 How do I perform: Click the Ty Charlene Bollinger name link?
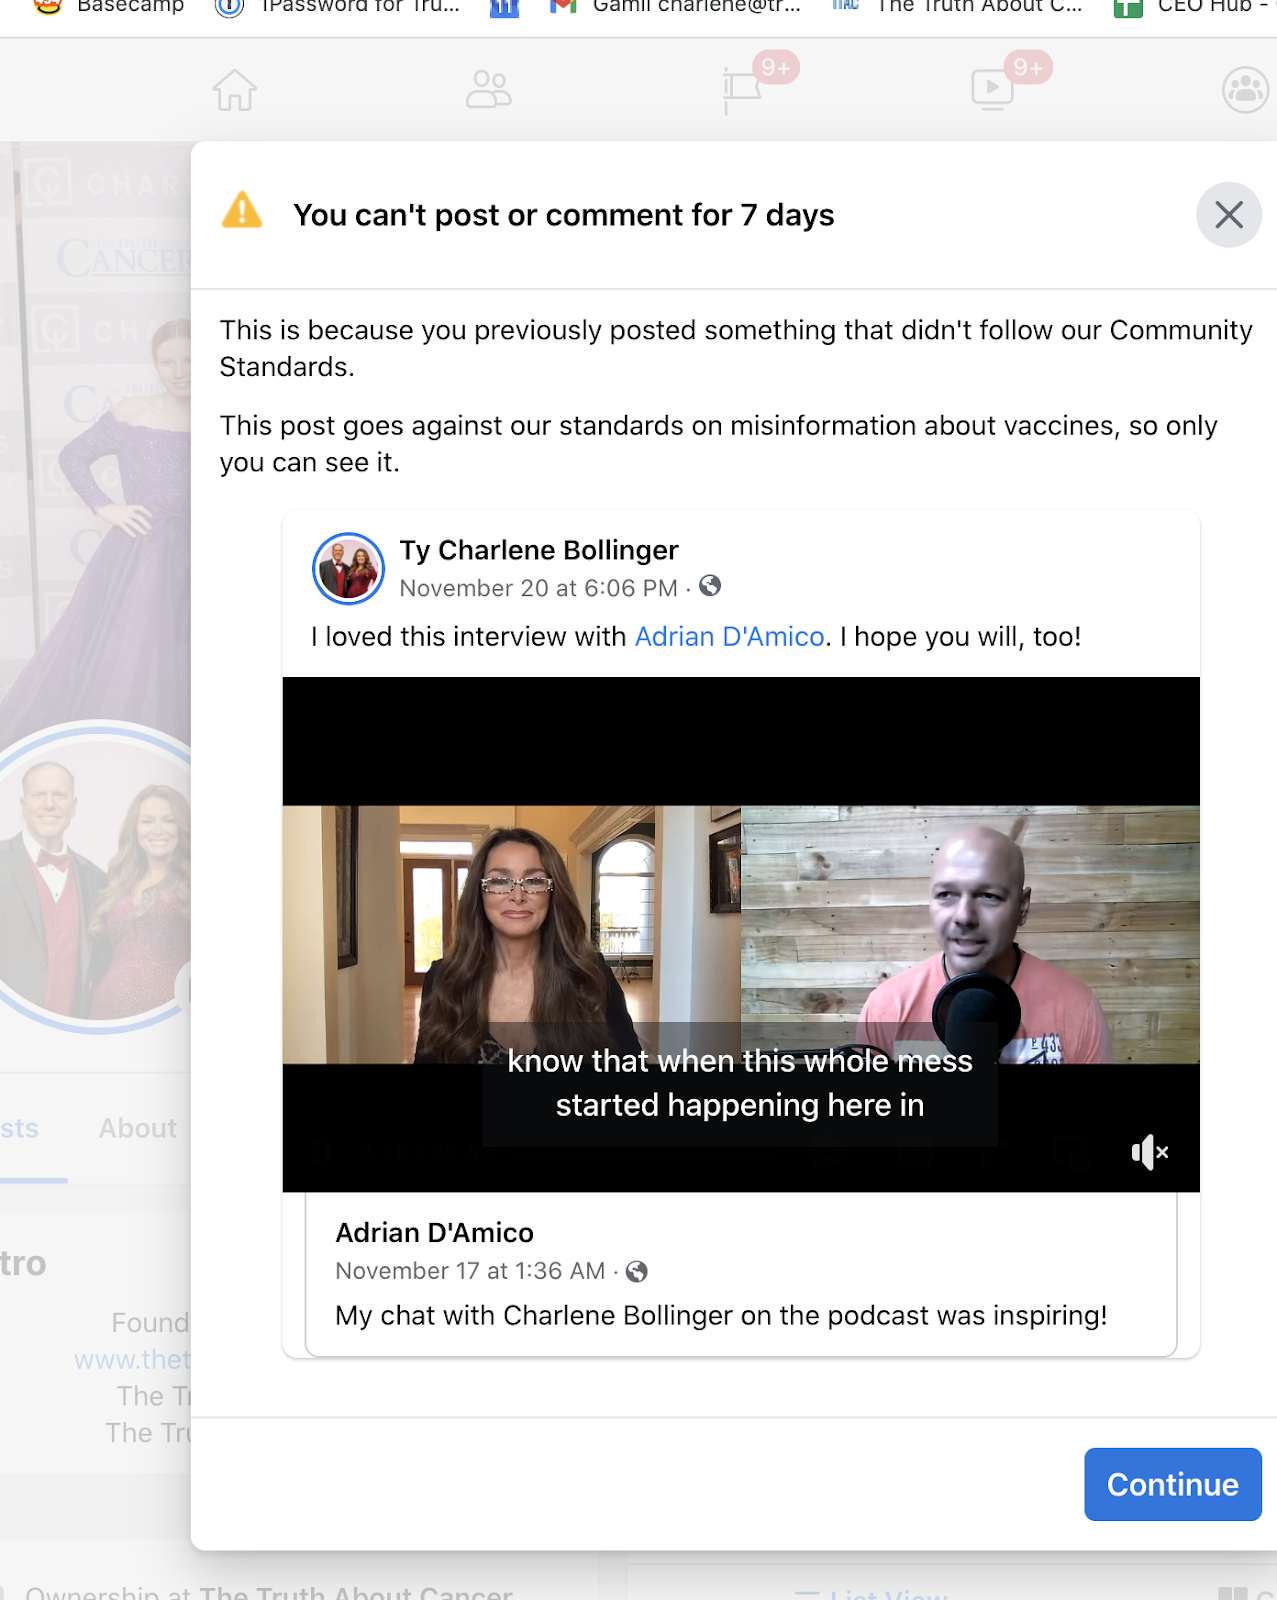click(539, 550)
